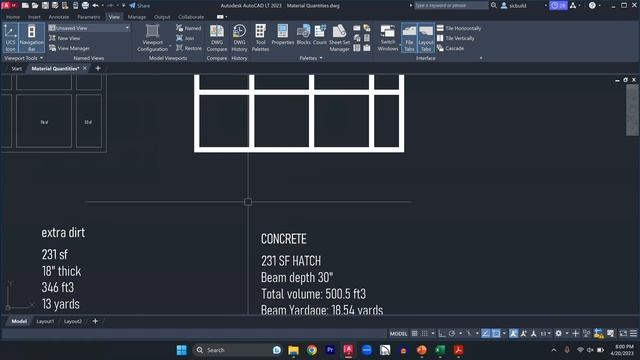This screenshot has height=360, width=640.
Task: Click the keyword search input field
Action: [451, 5]
